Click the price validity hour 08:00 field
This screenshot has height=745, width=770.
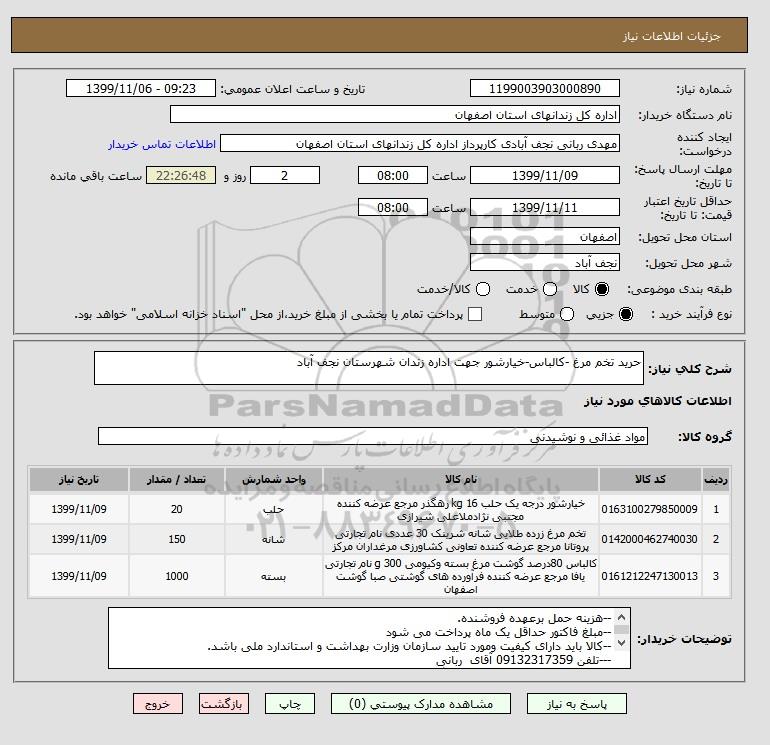[x=393, y=207]
